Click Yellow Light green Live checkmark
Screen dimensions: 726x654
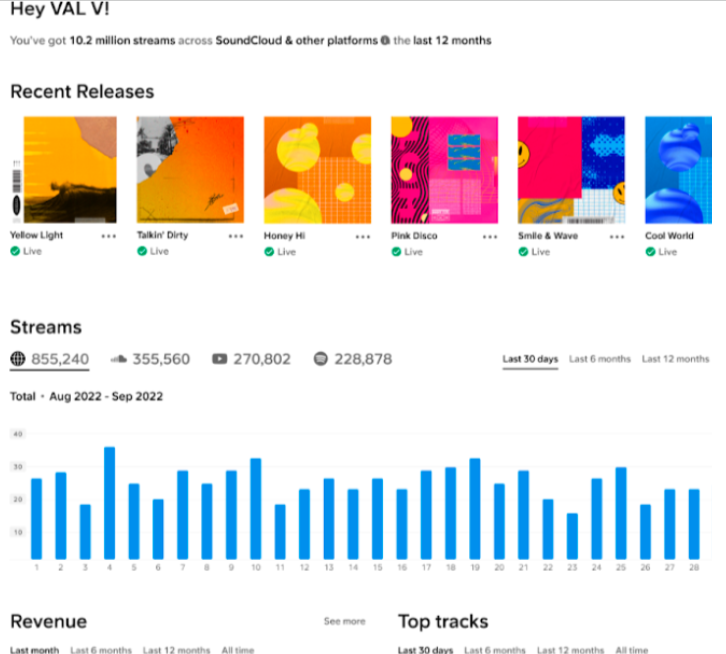coord(15,251)
